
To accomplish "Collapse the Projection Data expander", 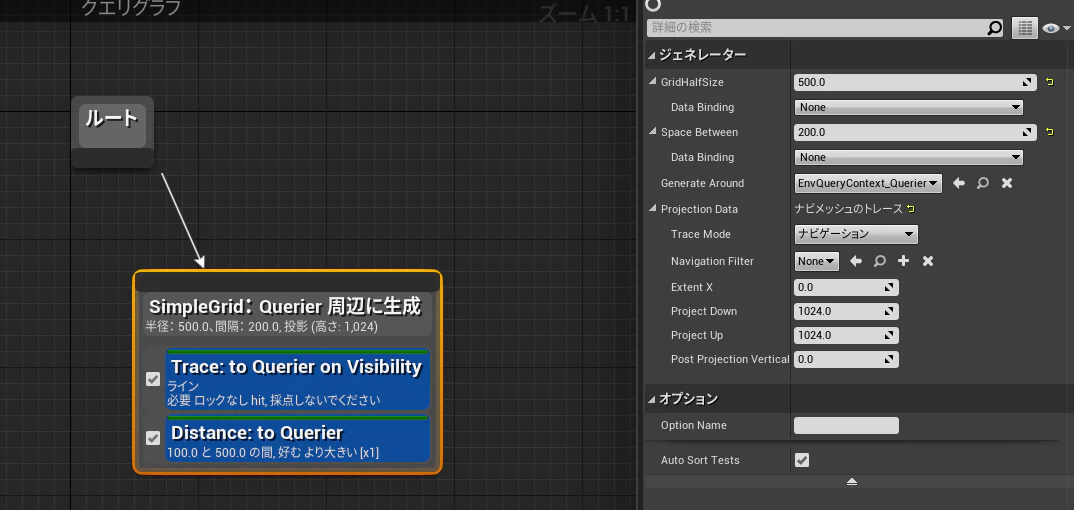I will pyautogui.click(x=653, y=209).
